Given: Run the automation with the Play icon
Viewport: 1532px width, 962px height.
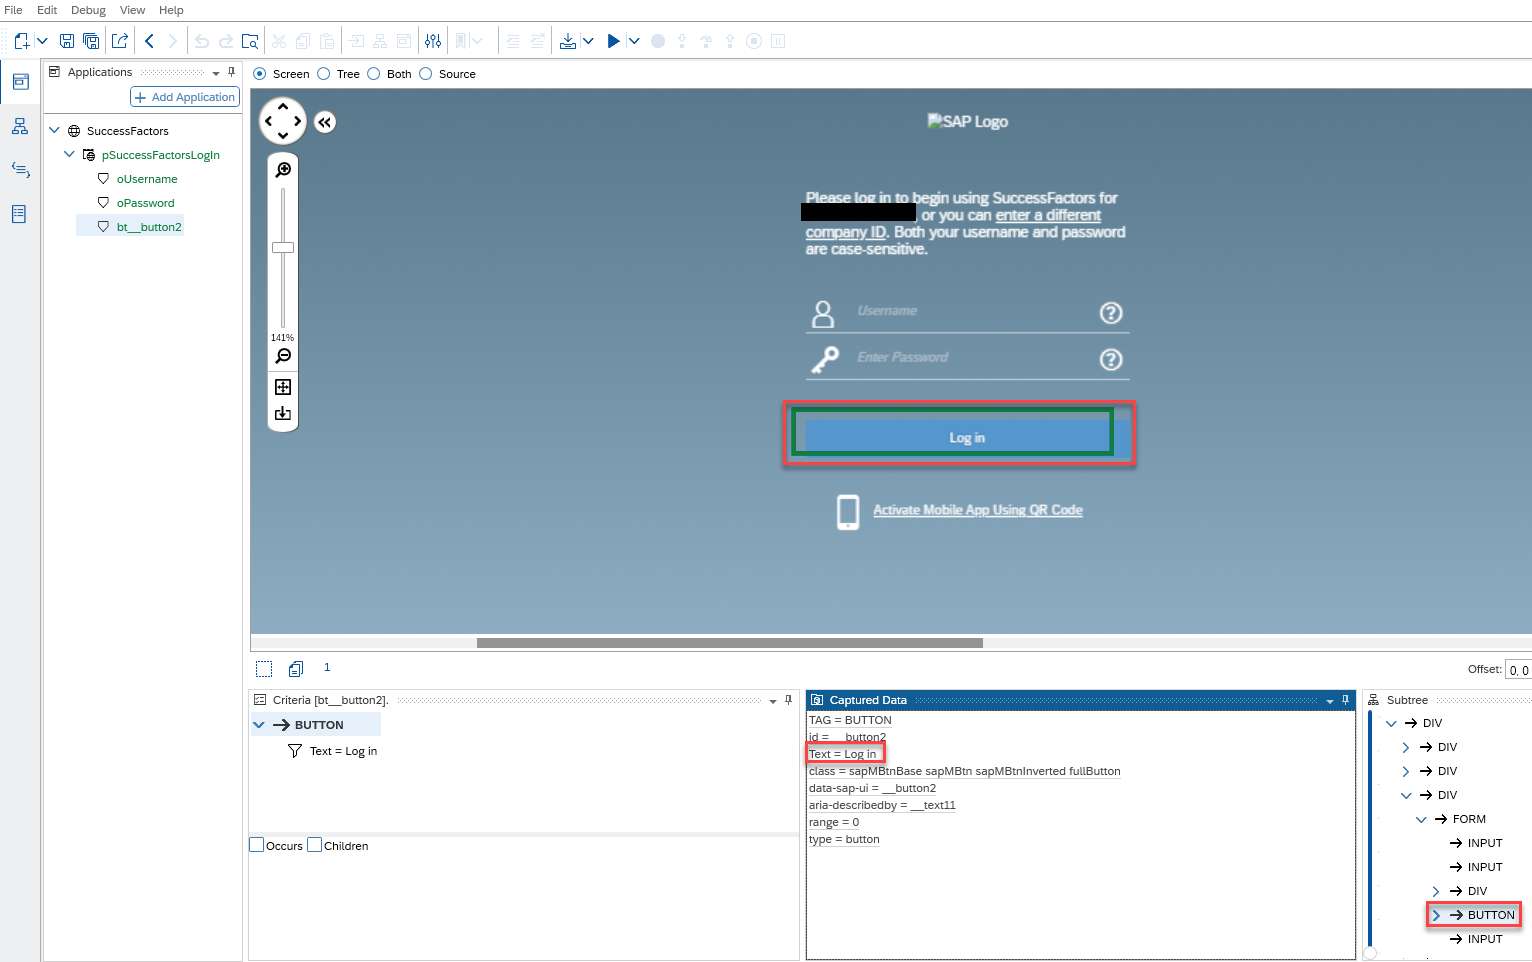Looking at the screenshot, I should tap(614, 40).
